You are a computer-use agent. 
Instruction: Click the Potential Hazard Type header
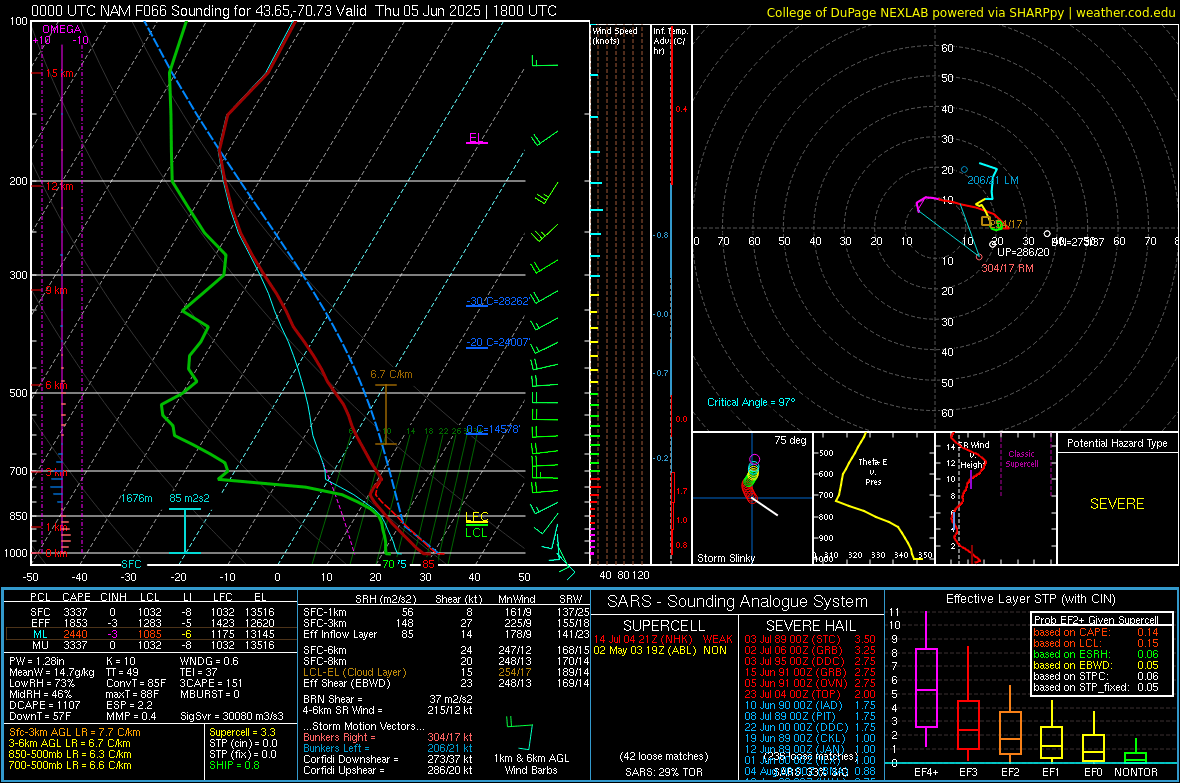pos(1118,443)
